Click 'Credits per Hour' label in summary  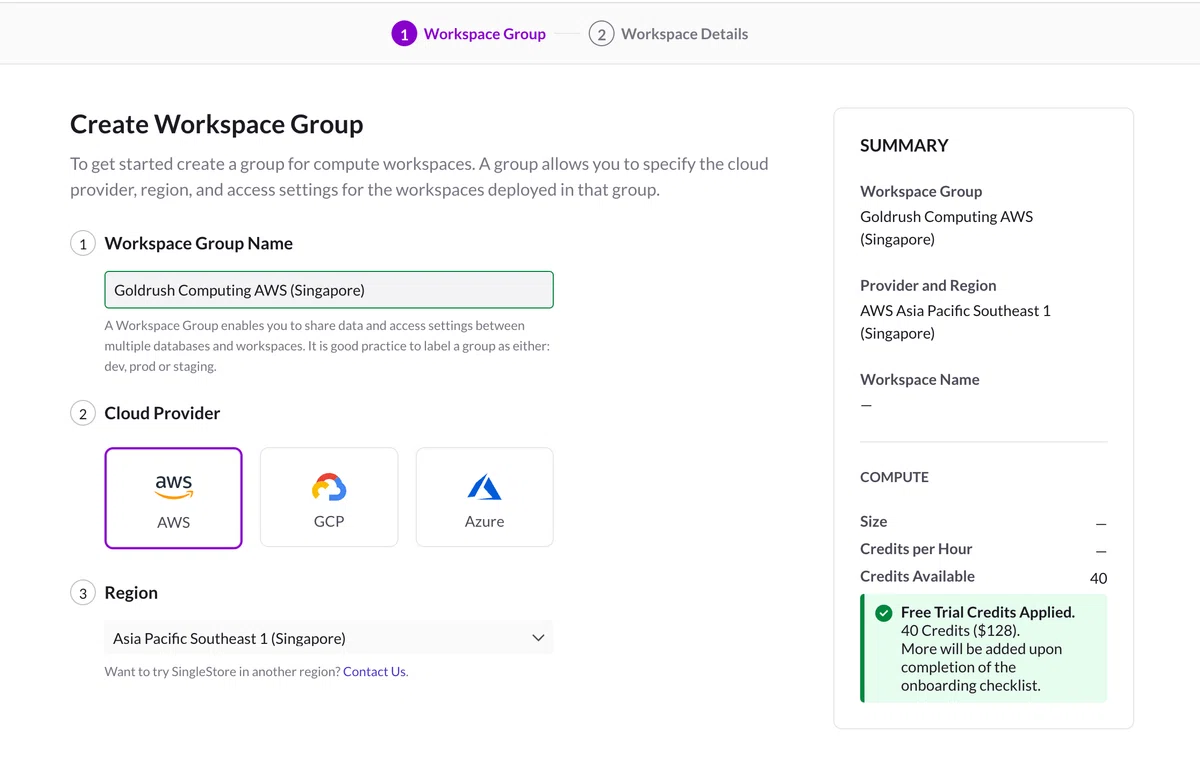tap(916, 549)
